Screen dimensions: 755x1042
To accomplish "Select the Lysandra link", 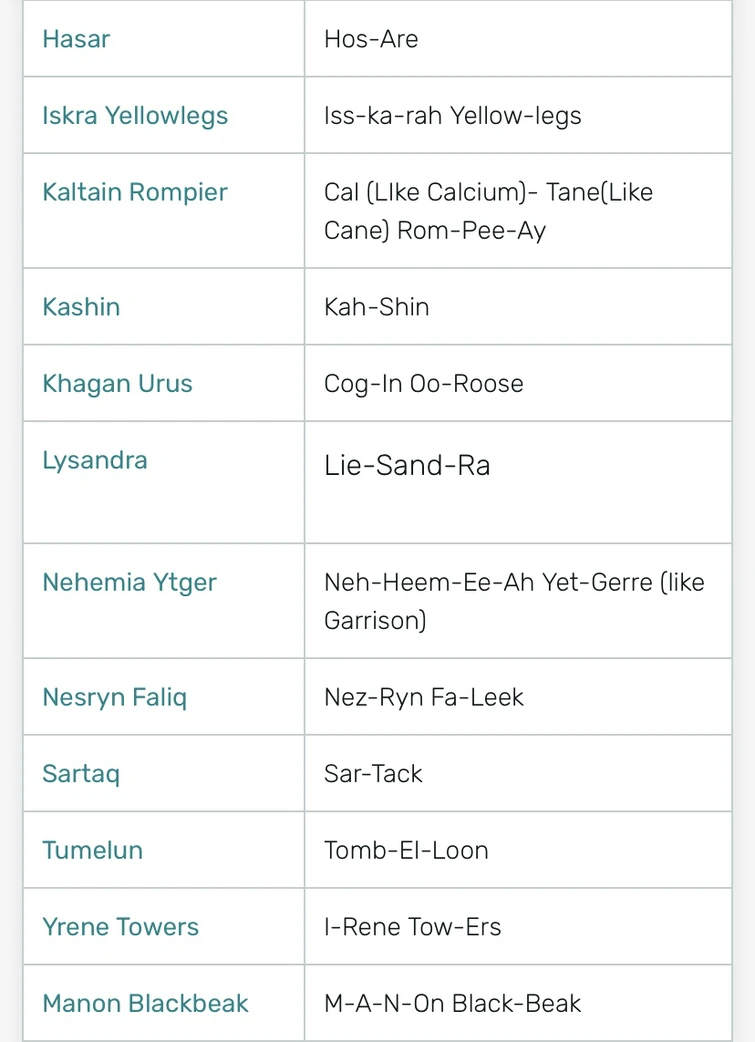I will click(95, 460).
